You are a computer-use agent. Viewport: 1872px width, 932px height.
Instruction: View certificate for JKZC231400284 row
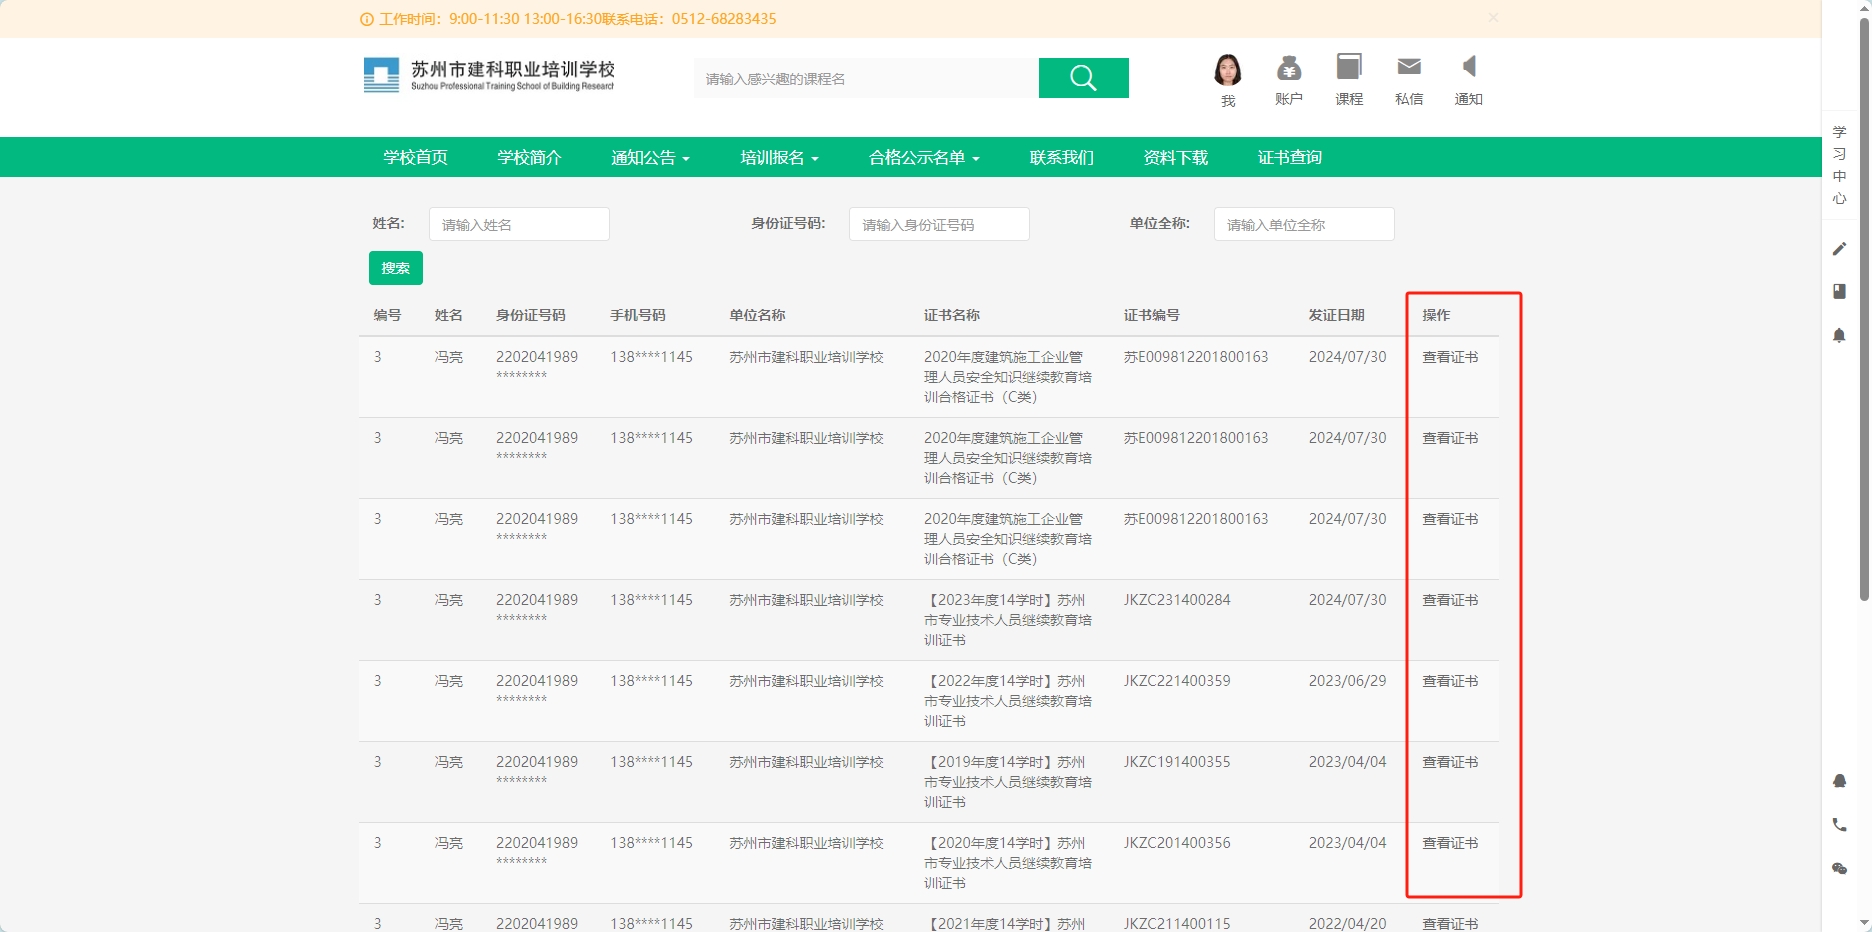1450,600
